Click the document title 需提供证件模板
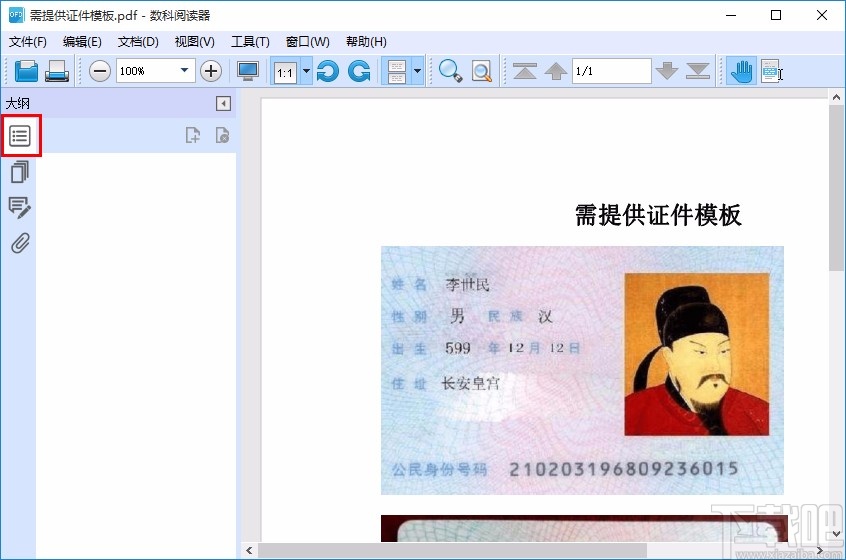The height and width of the screenshot is (560, 846). (658, 215)
